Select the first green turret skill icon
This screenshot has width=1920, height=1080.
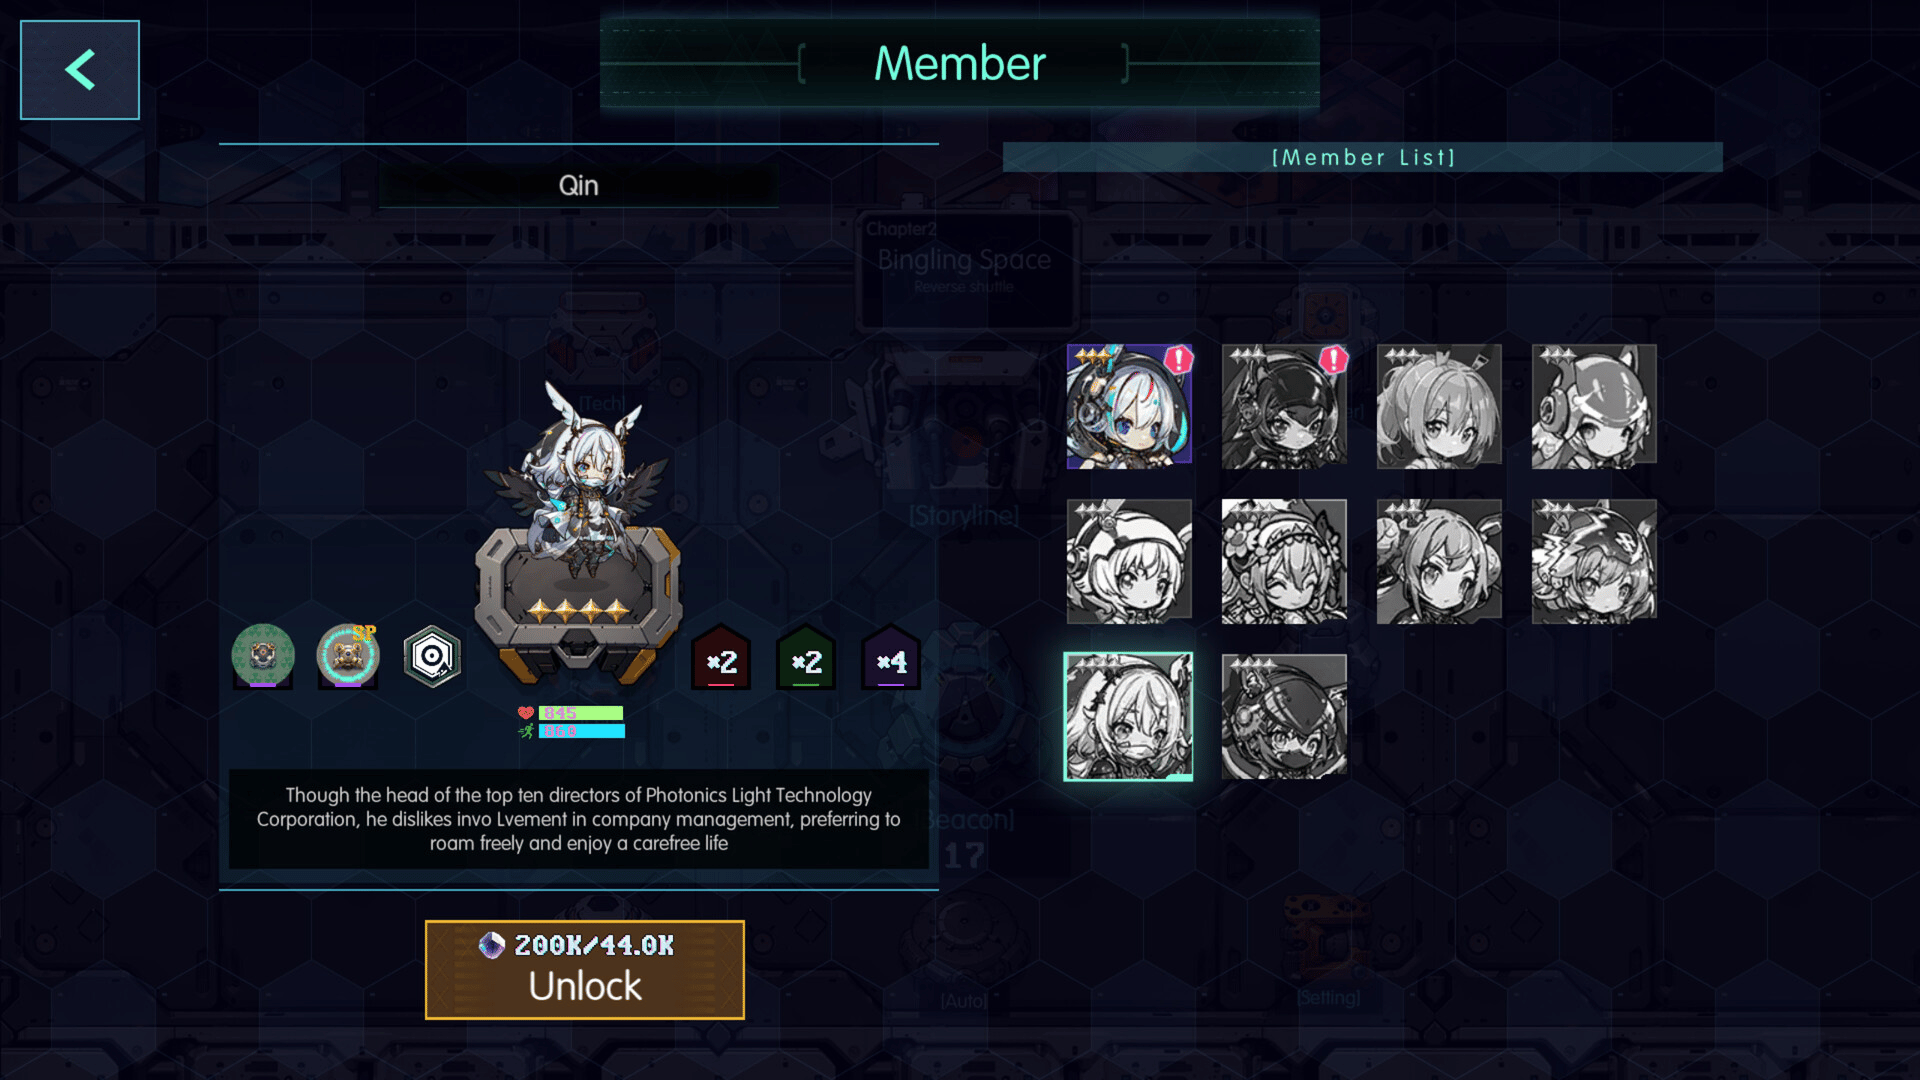[x=263, y=656]
